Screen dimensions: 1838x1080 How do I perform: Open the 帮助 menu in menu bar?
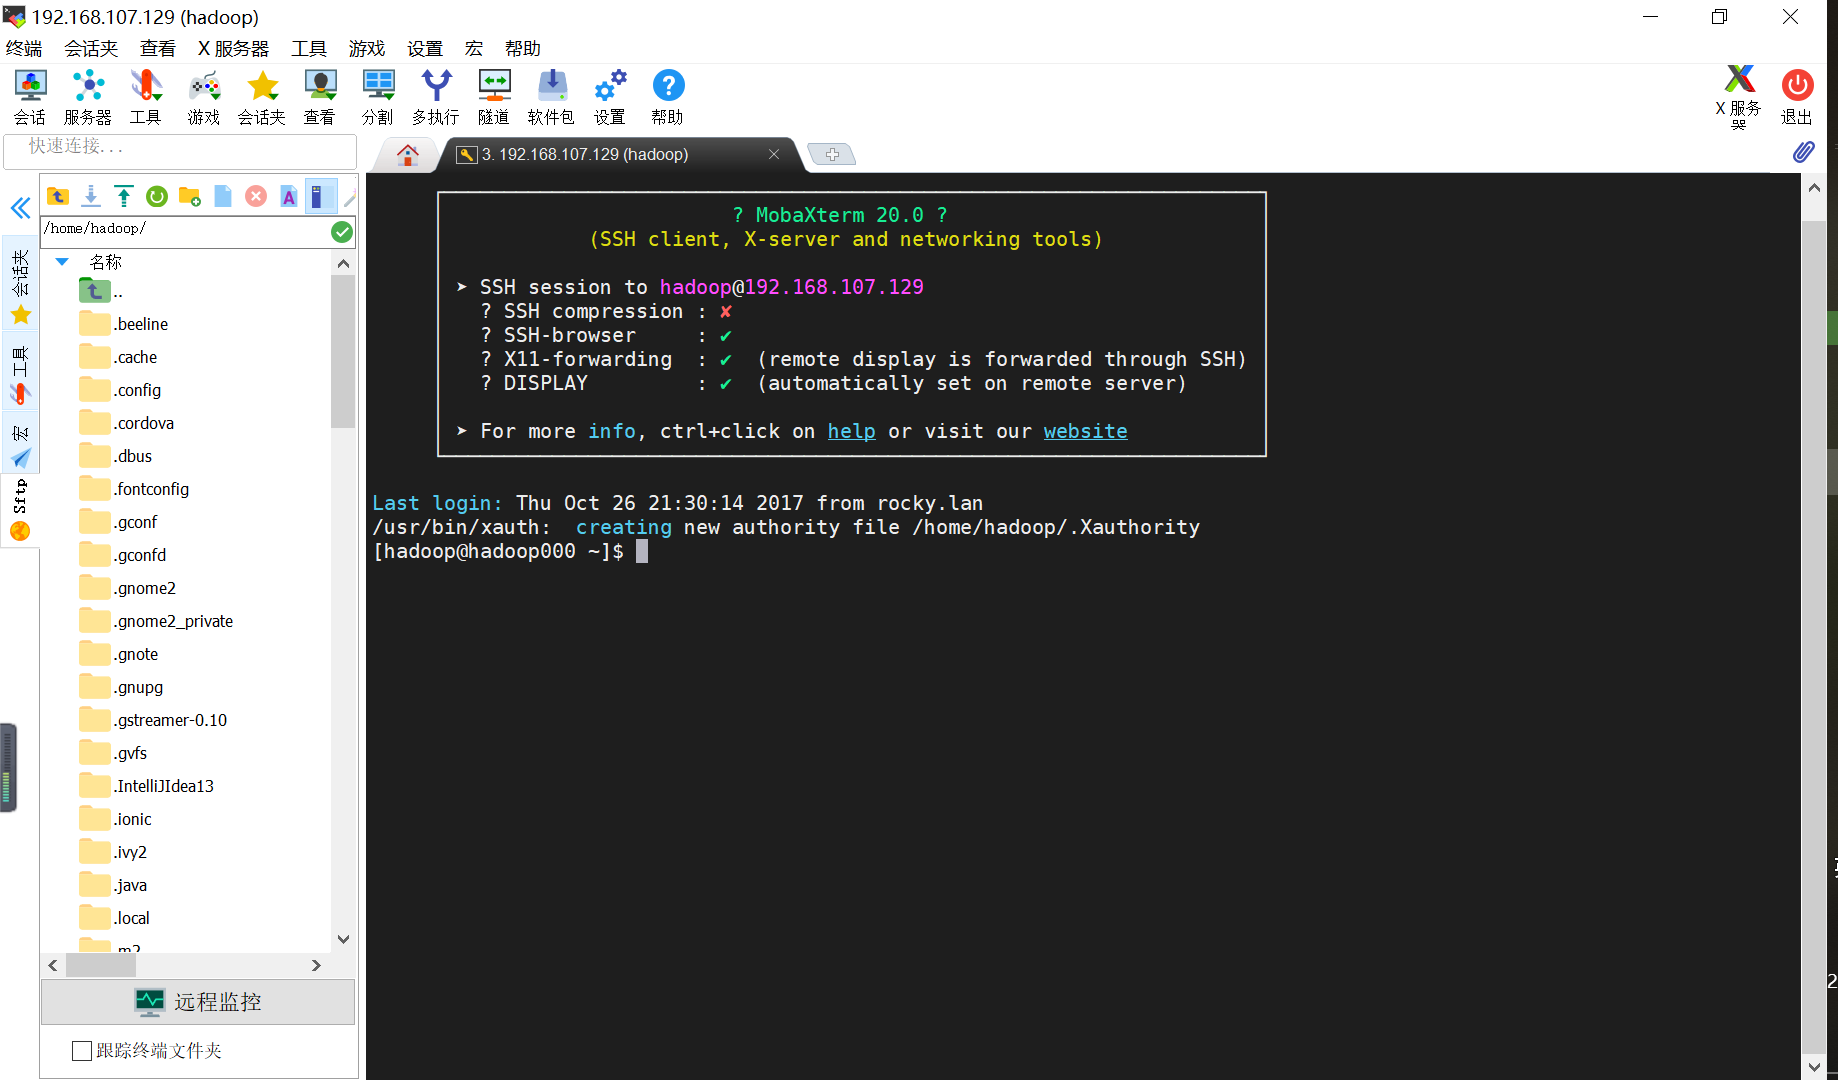523,49
